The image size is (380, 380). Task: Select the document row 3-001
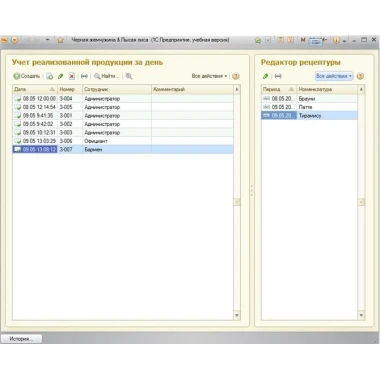click(123, 116)
